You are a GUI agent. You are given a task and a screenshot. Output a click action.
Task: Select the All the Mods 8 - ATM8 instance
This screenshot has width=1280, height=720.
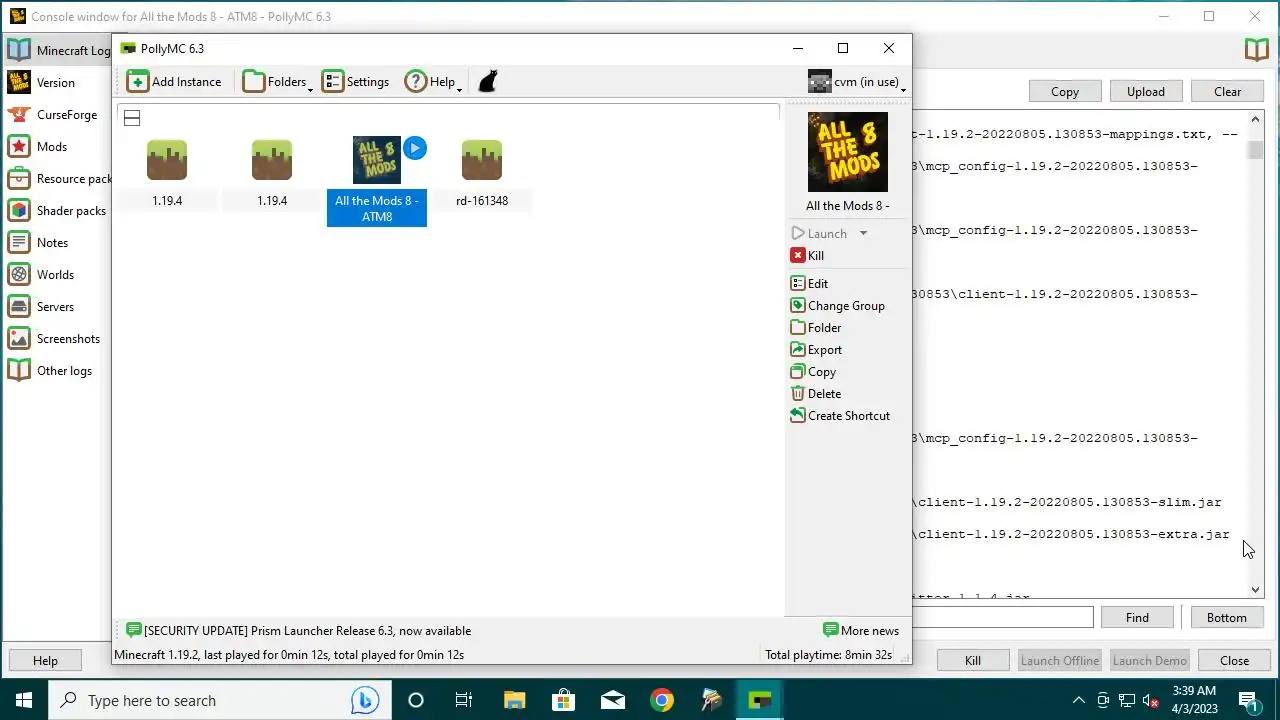(377, 180)
